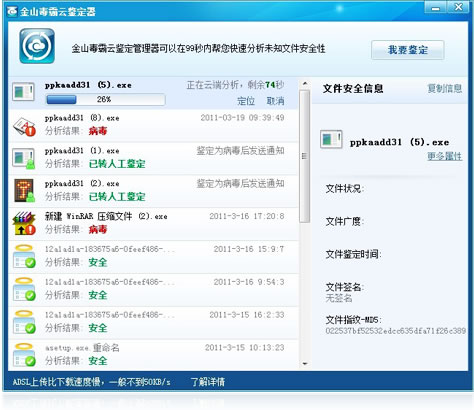Select the asetup.exe.重命名 entry

(82, 348)
